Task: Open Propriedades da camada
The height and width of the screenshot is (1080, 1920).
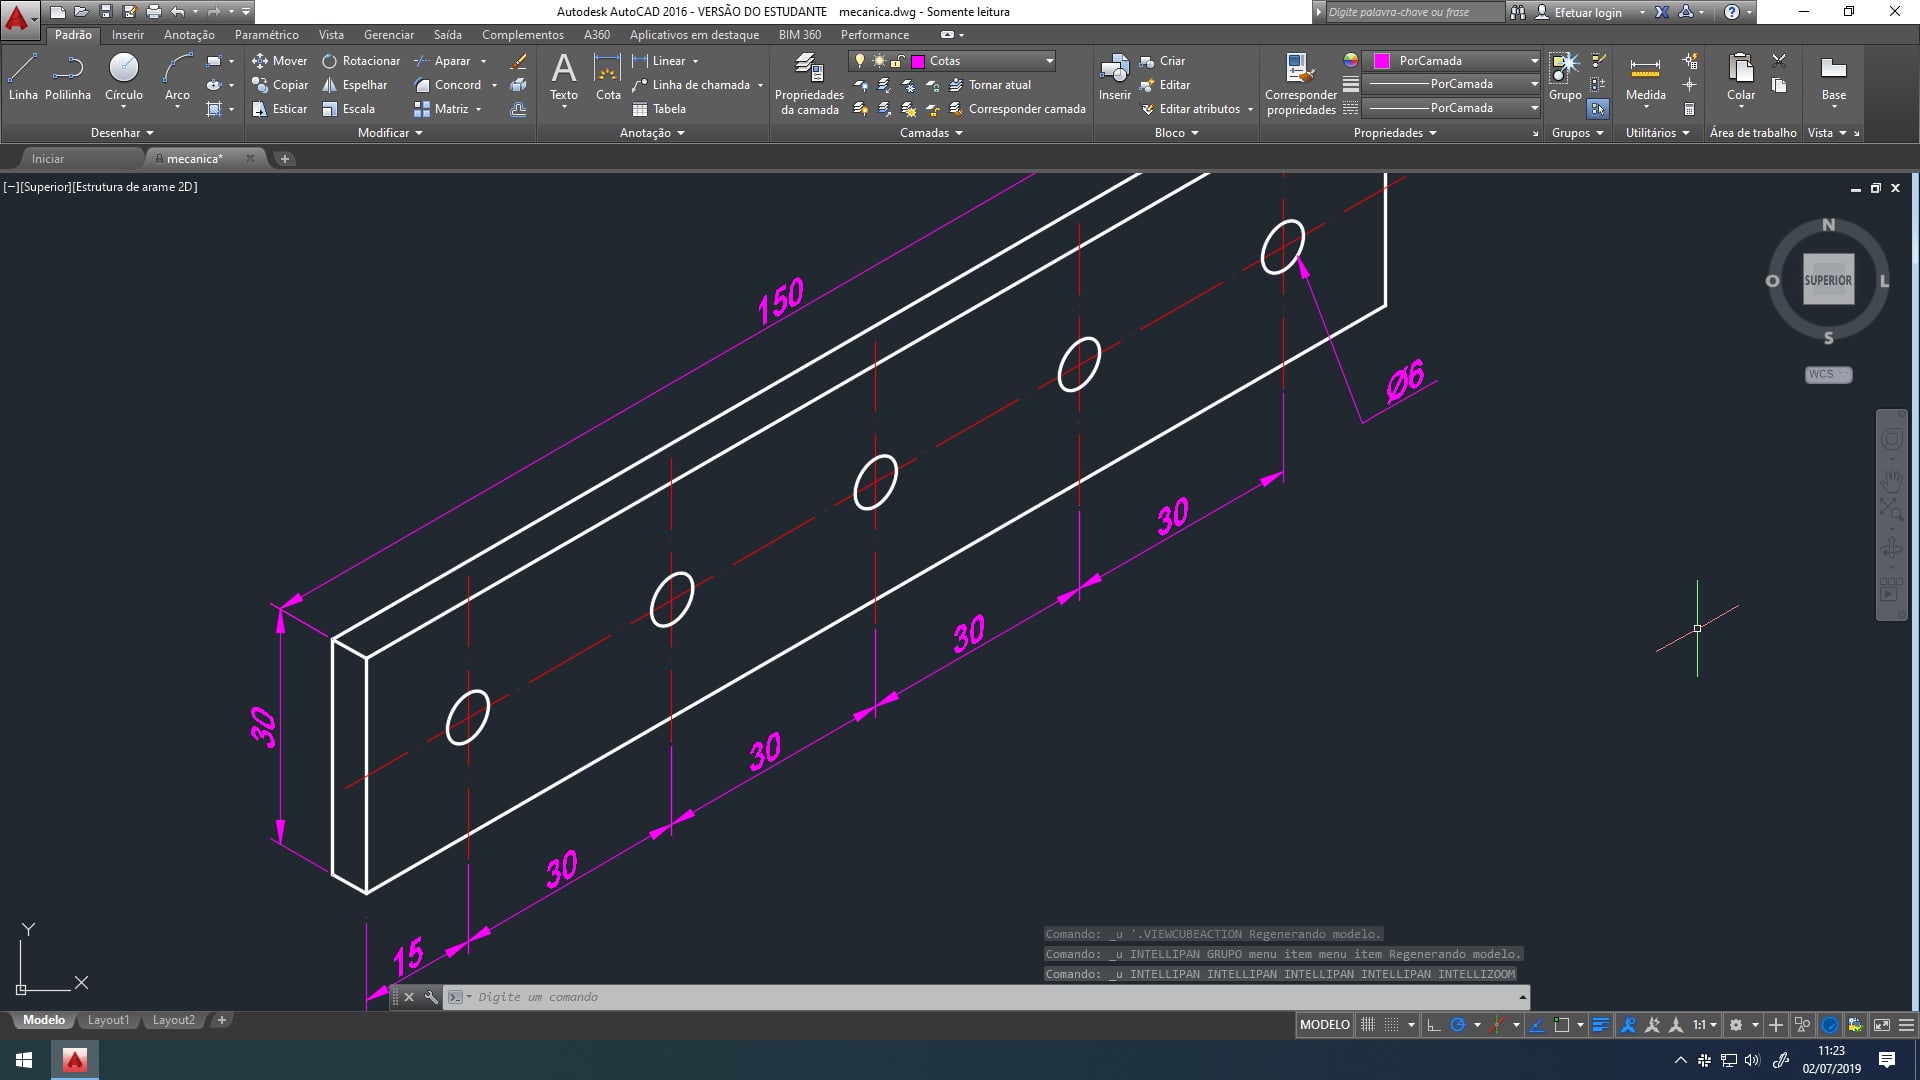Action: pos(809,85)
